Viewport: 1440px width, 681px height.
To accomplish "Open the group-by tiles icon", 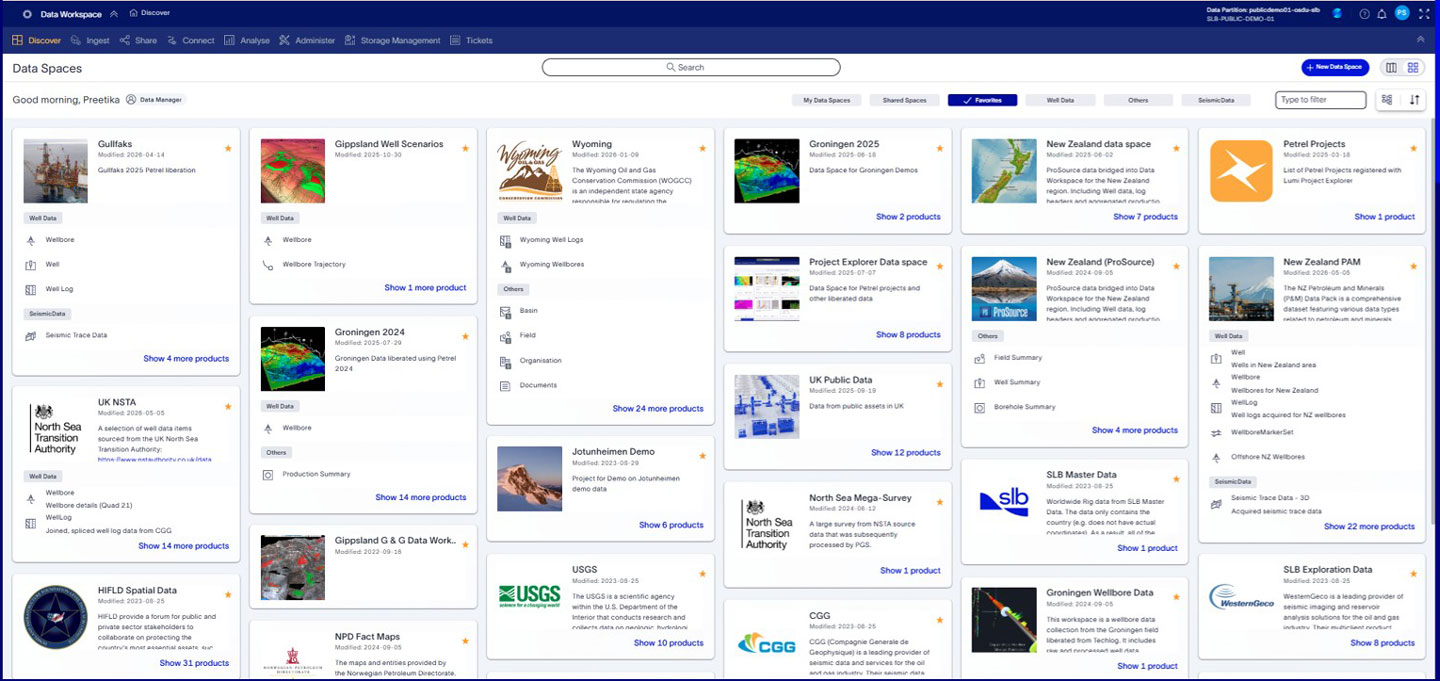I will (1387, 100).
